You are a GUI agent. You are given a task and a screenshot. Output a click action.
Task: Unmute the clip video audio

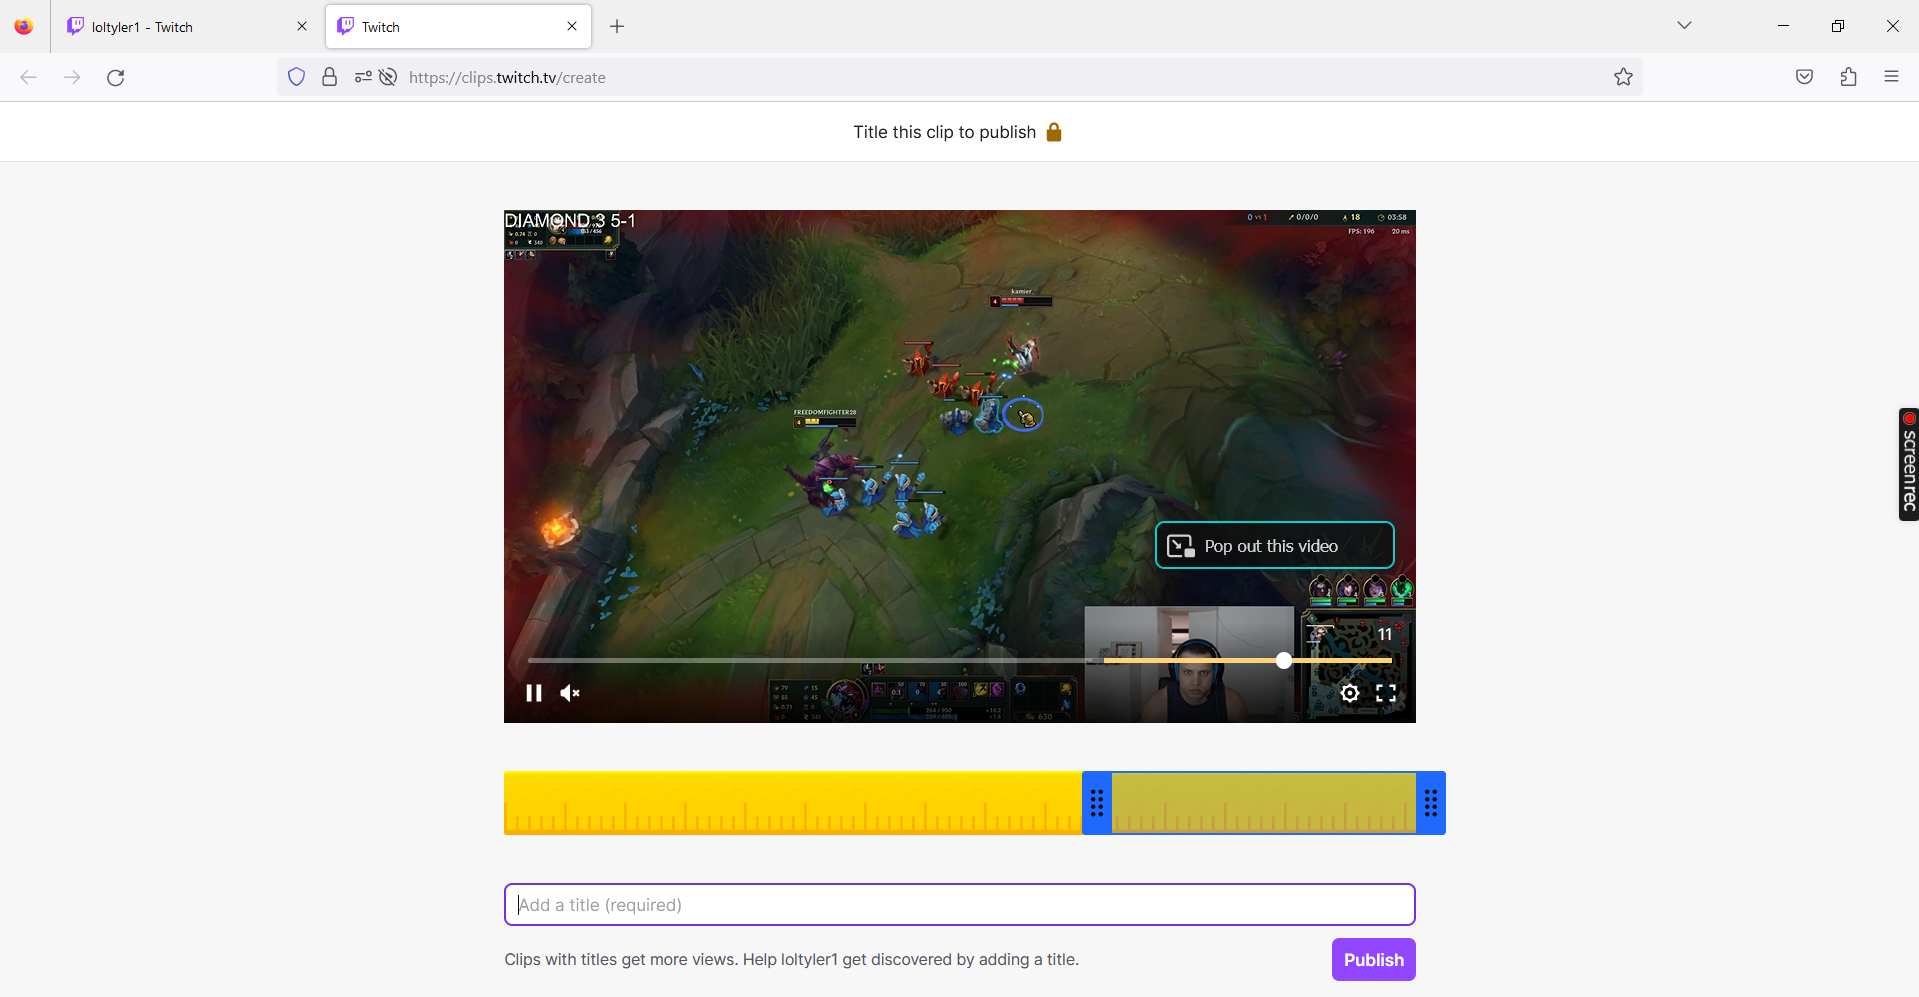(x=570, y=693)
